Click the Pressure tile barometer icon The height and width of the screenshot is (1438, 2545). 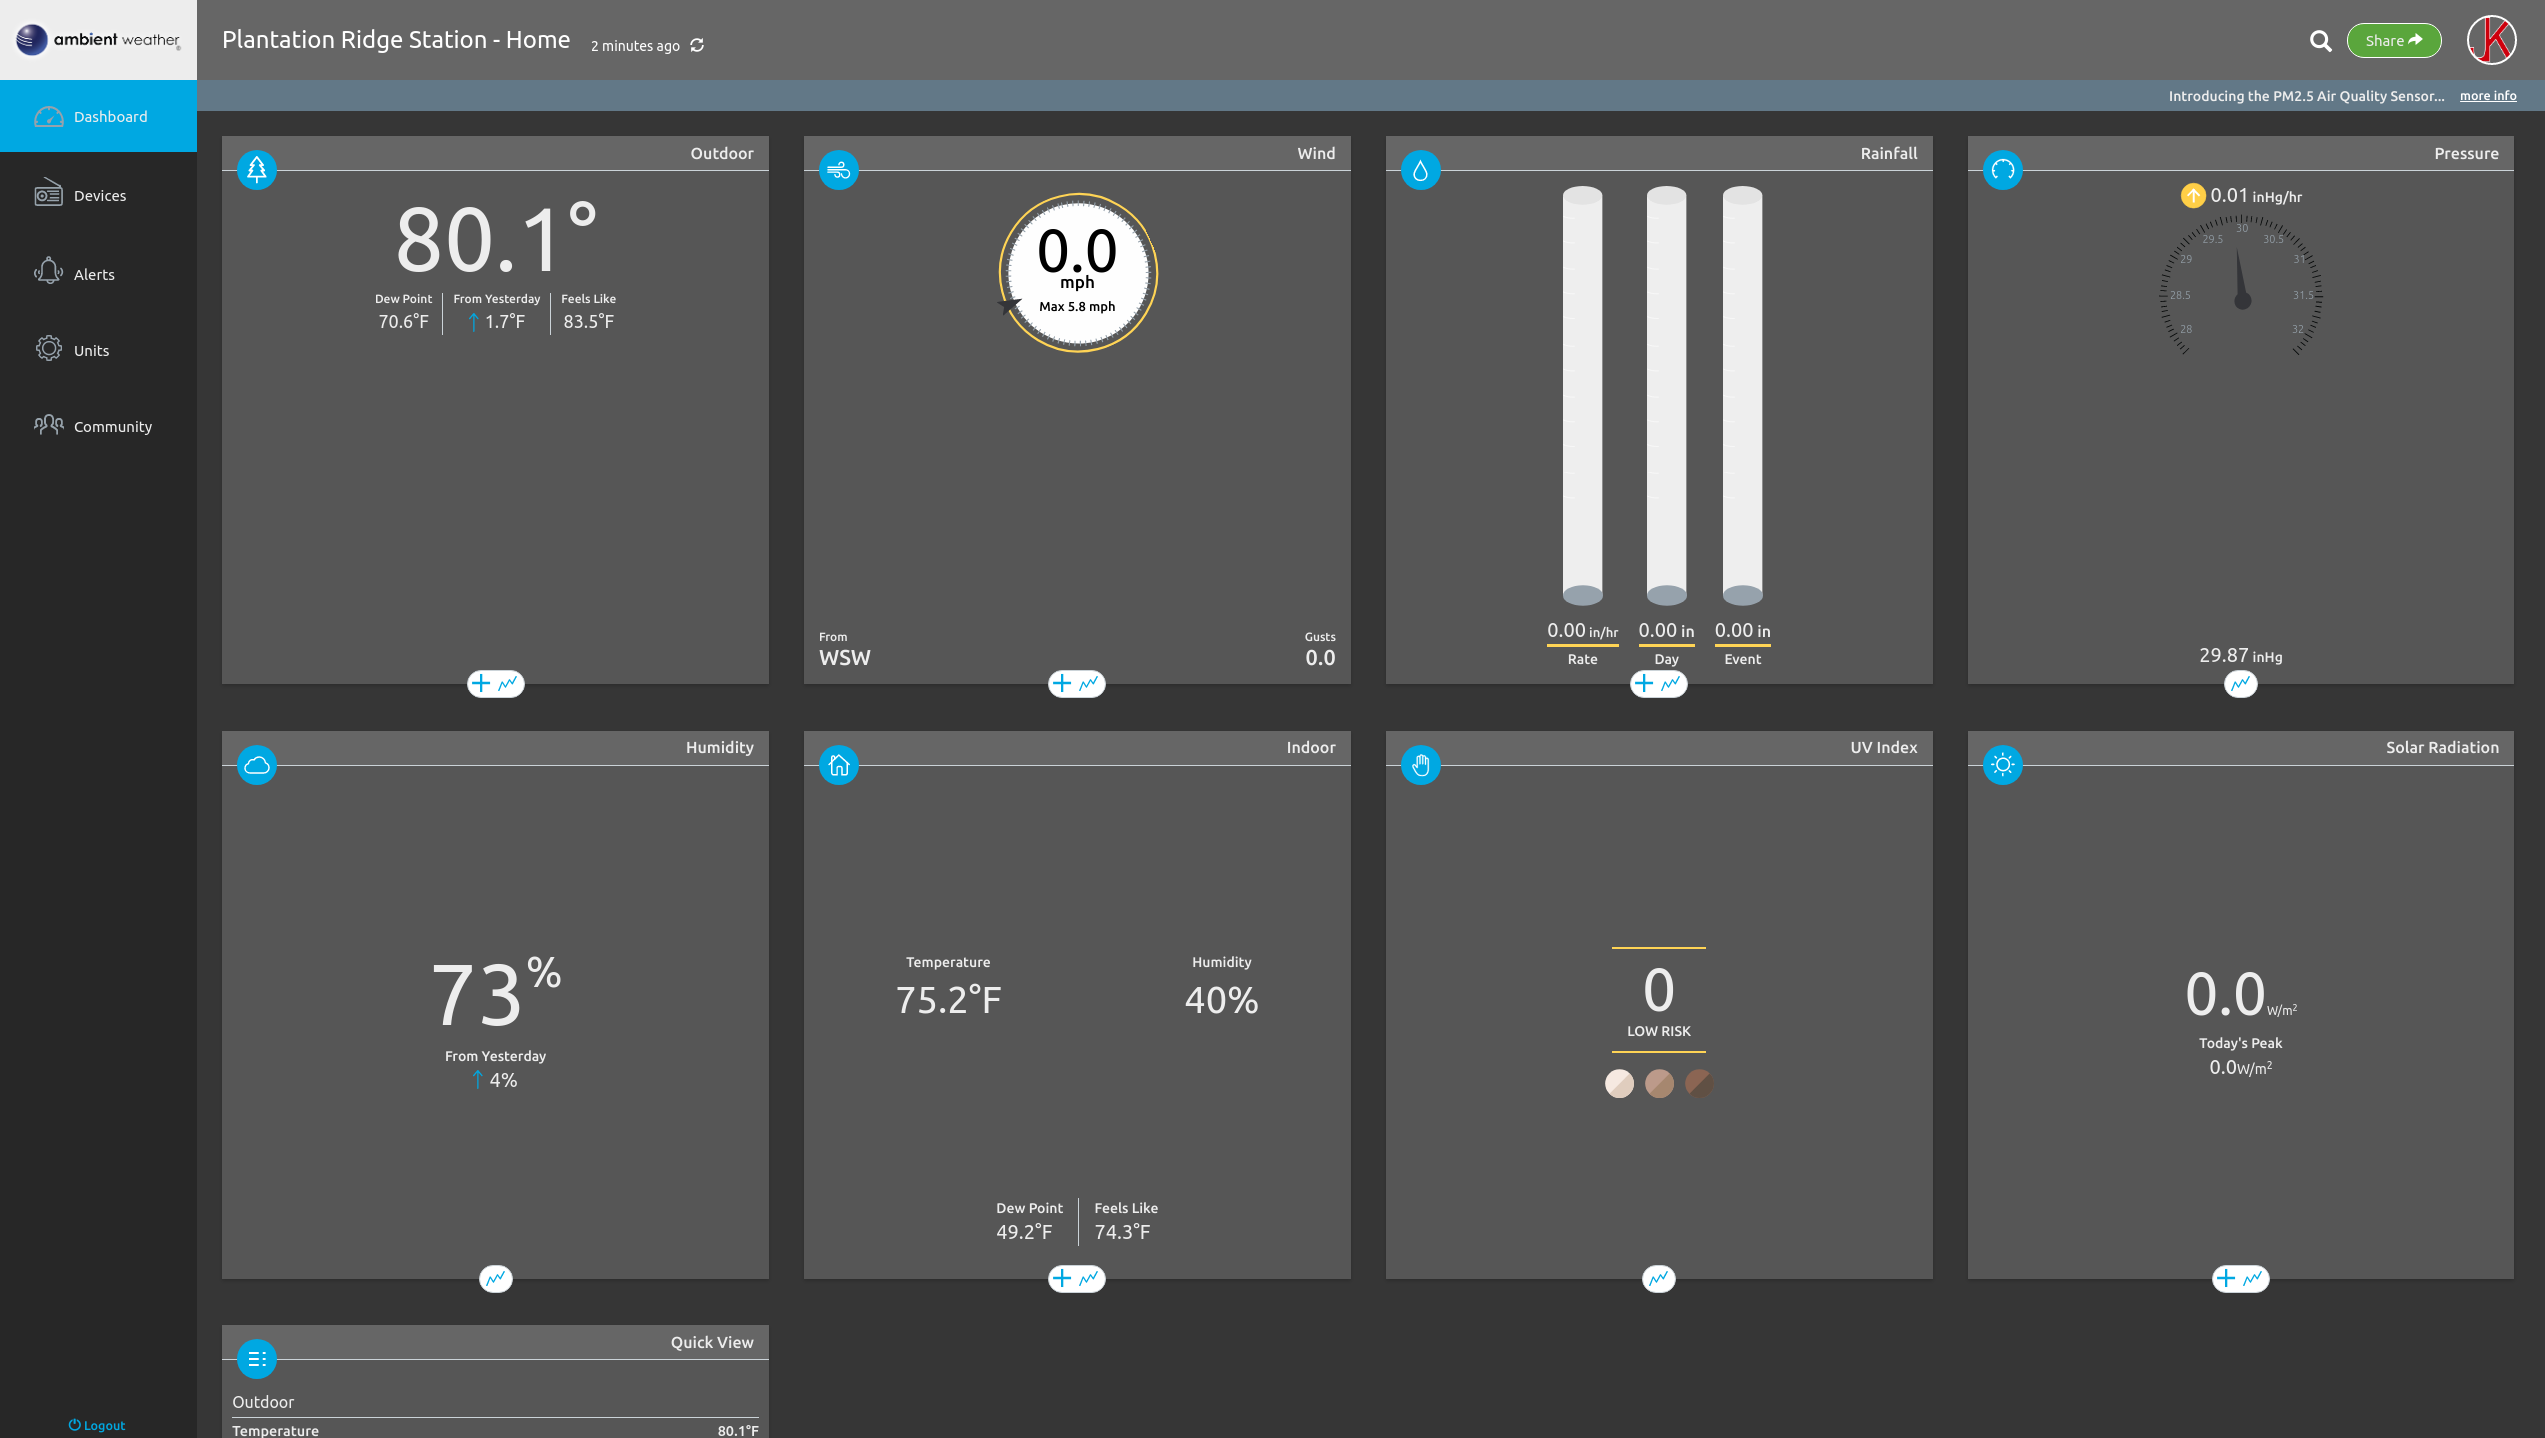click(x=2003, y=170)
